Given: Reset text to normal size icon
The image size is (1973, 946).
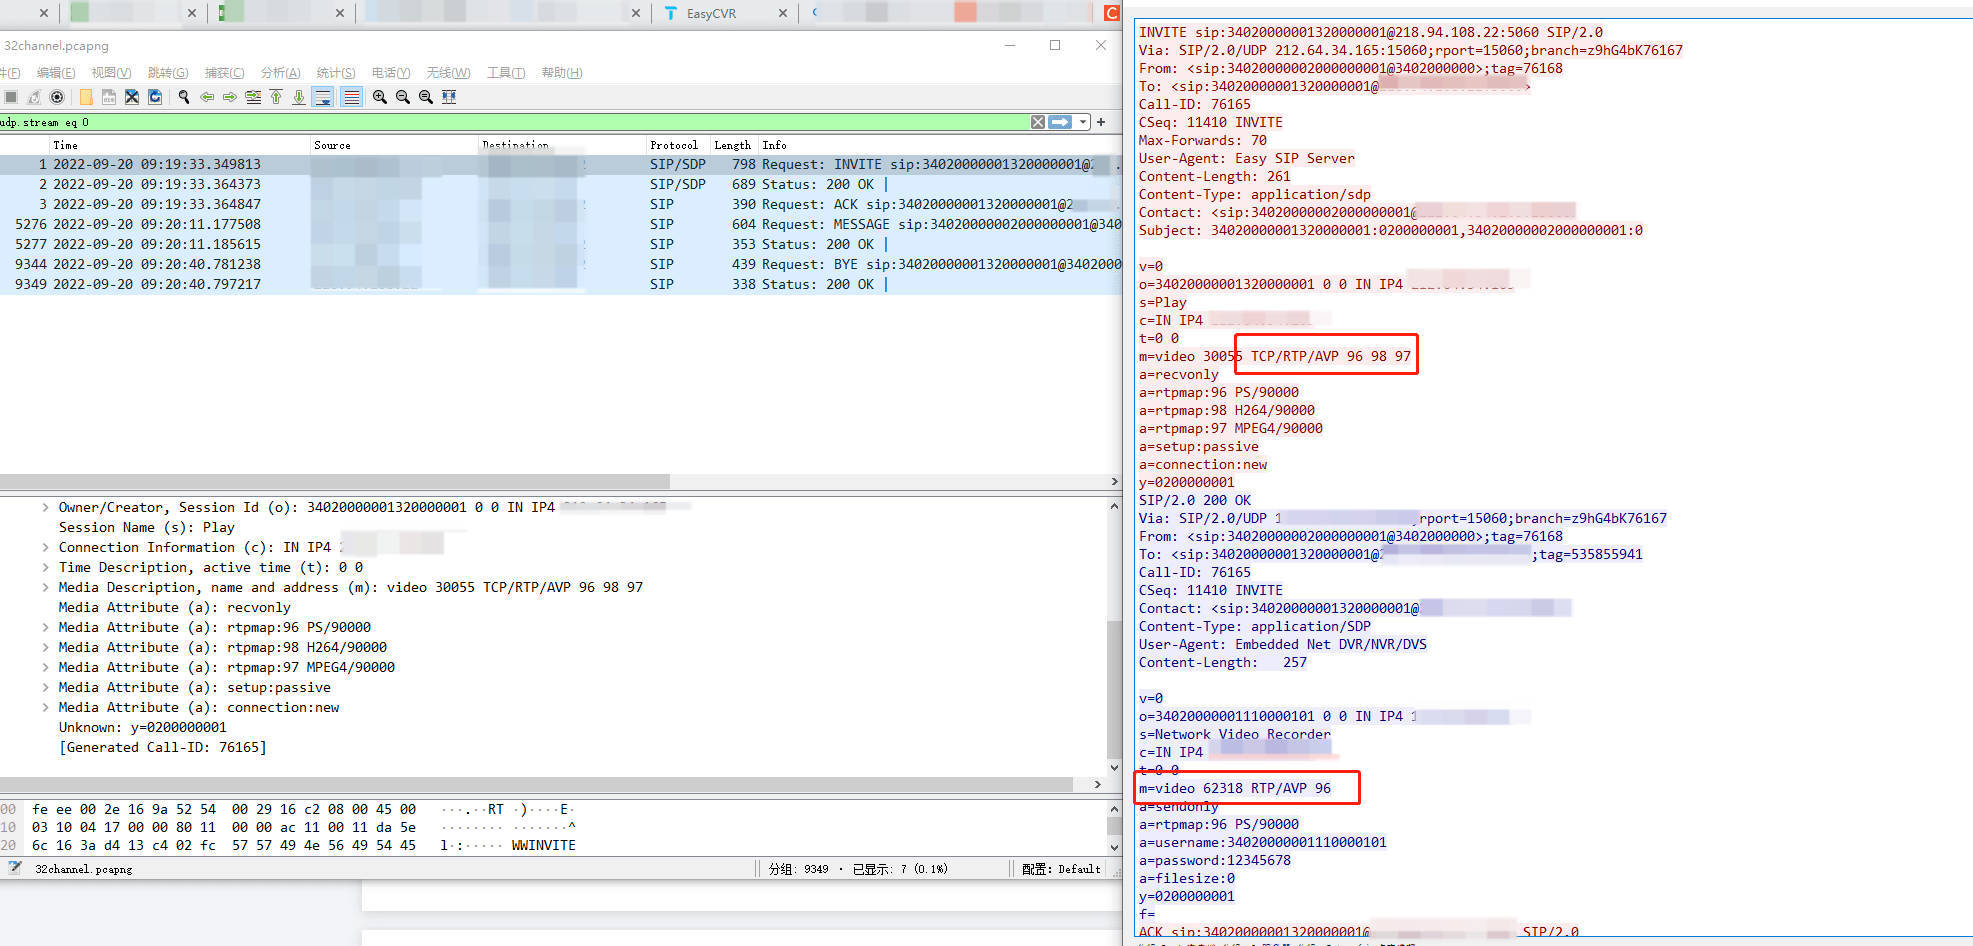Looking at the screenshot, I should point(426,97).
